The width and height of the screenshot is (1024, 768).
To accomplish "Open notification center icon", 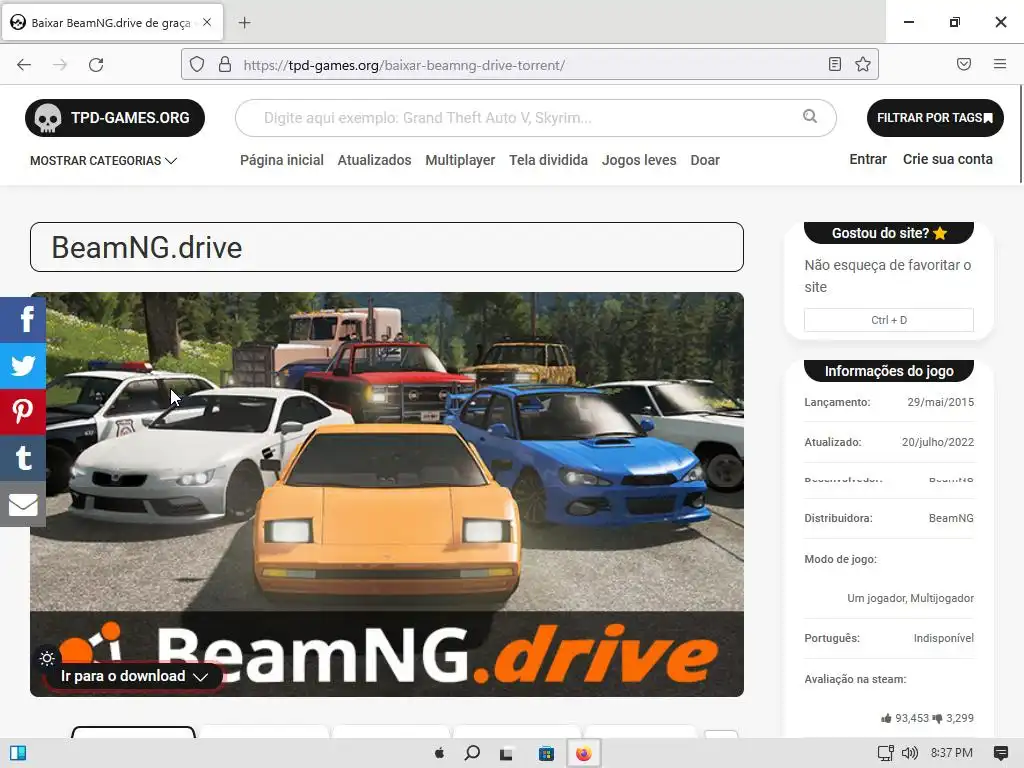I will pos(1000,754).
